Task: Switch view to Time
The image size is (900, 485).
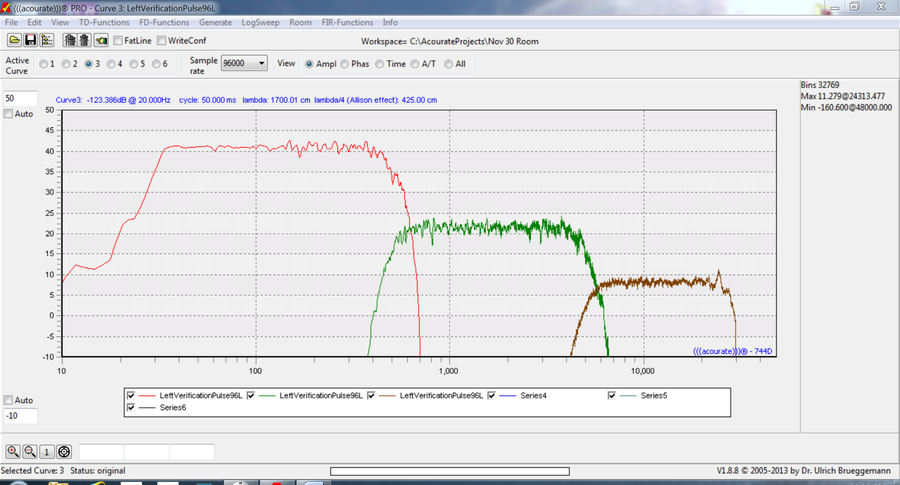Action: (x=380, y=64)
